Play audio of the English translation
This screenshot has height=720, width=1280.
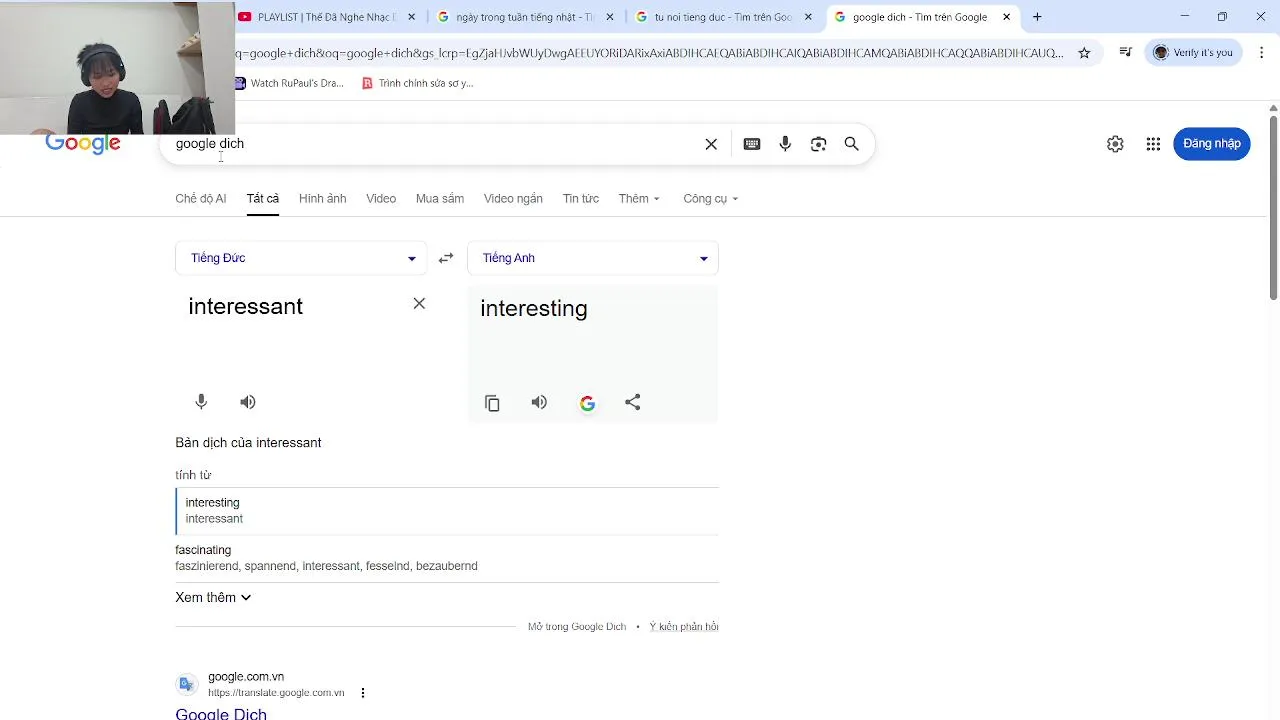tap(539, 402)
